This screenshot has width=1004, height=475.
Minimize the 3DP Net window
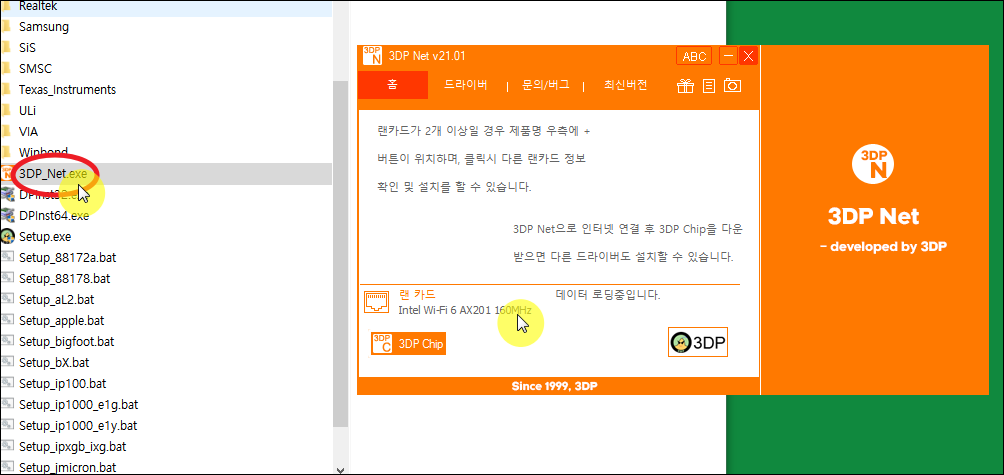tap(728, 56)
